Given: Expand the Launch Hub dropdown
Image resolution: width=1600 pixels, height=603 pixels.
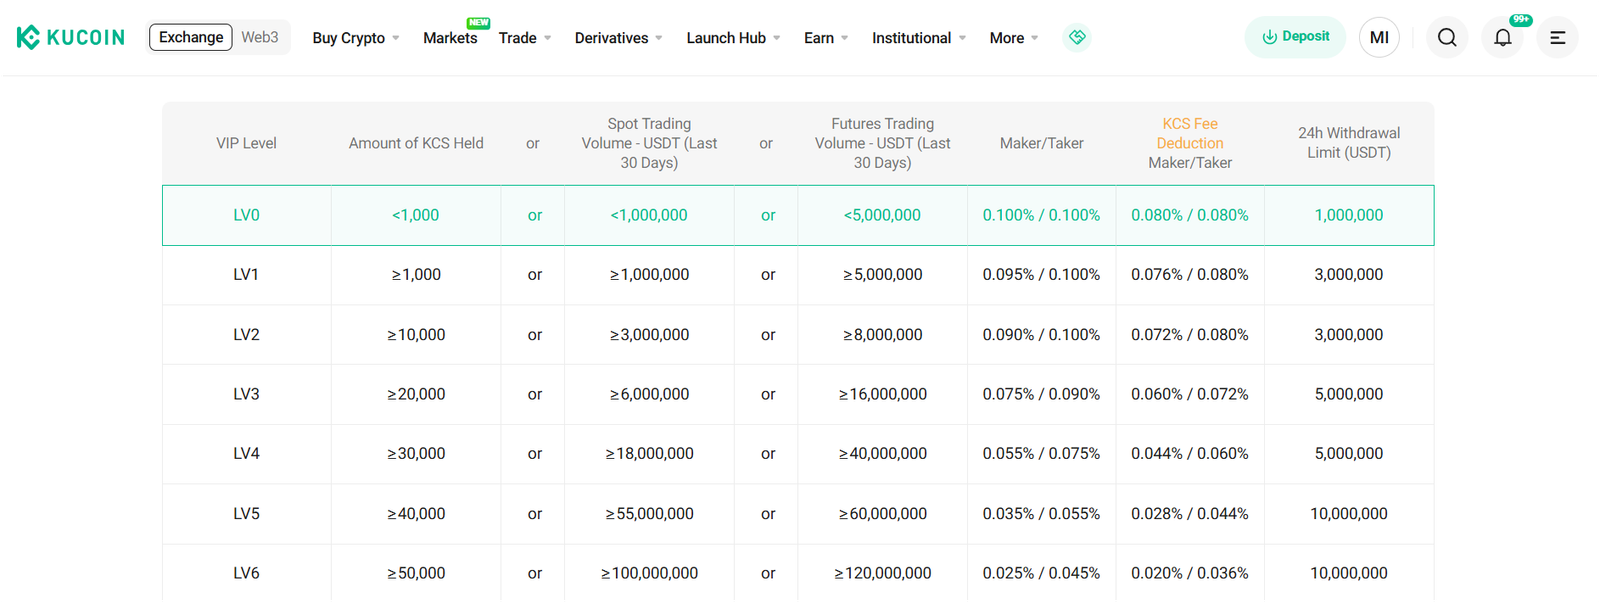Looking at the screenshot, I should (x=733, y=38).
